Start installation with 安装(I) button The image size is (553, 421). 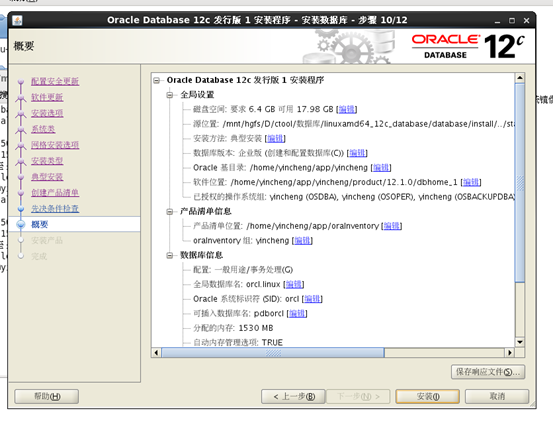[427, 397]
